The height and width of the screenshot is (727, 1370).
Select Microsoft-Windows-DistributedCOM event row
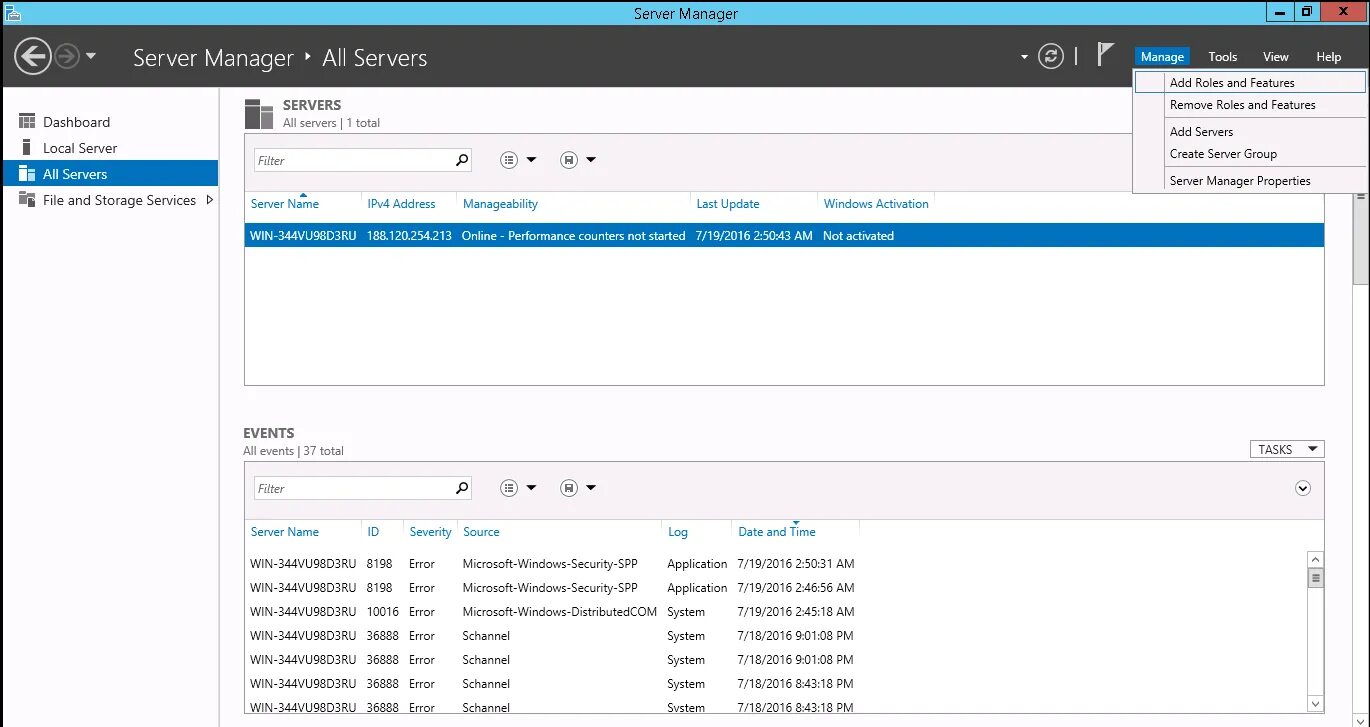point(775,612)
